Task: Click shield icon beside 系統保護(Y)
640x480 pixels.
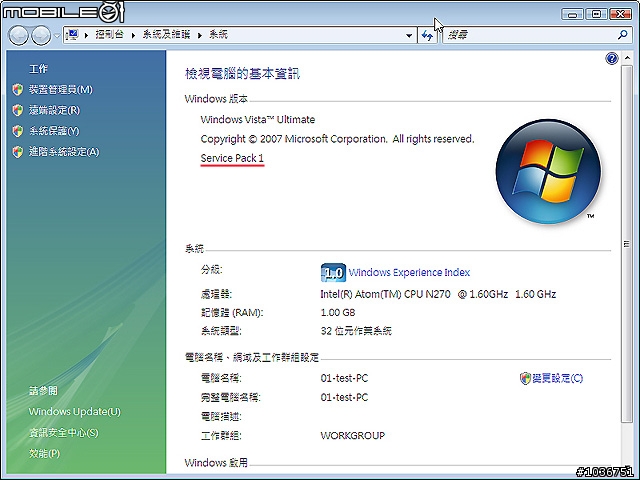Action: point(18,131)
